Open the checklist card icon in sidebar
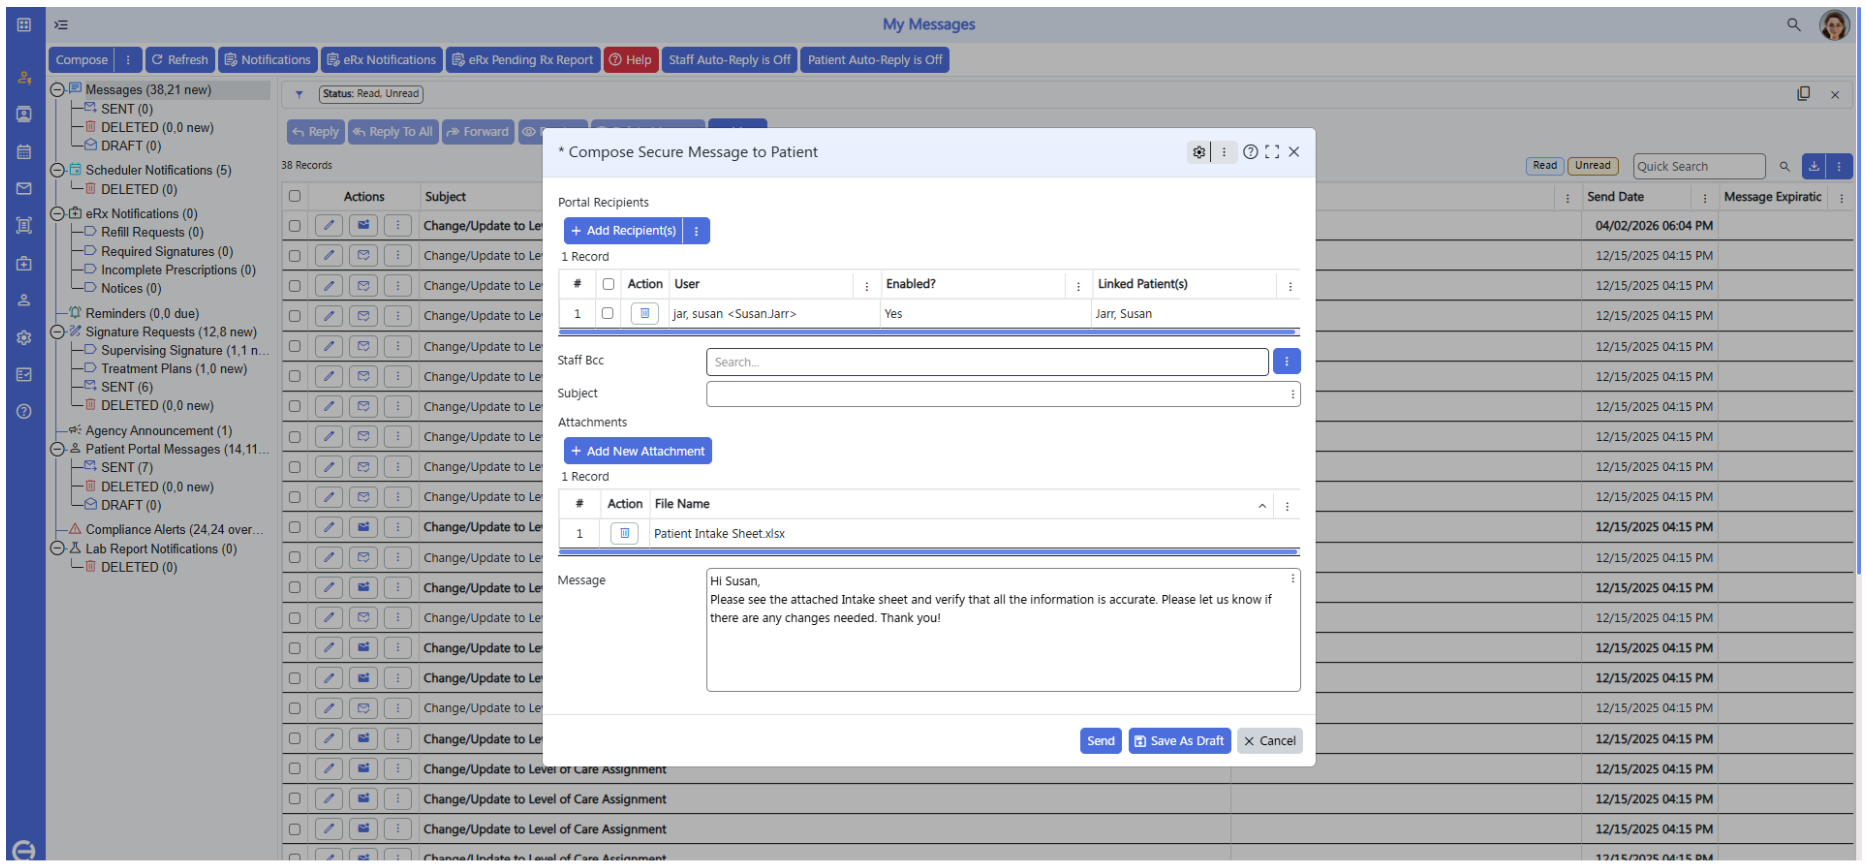This screenshot has width=1866, height=866. (x=24, y=374)
